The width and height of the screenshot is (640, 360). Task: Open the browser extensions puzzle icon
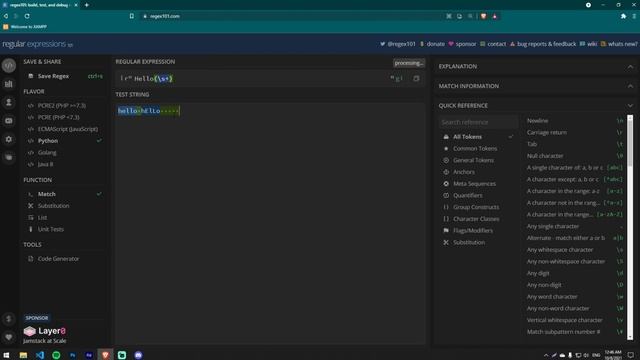point(623,16)
